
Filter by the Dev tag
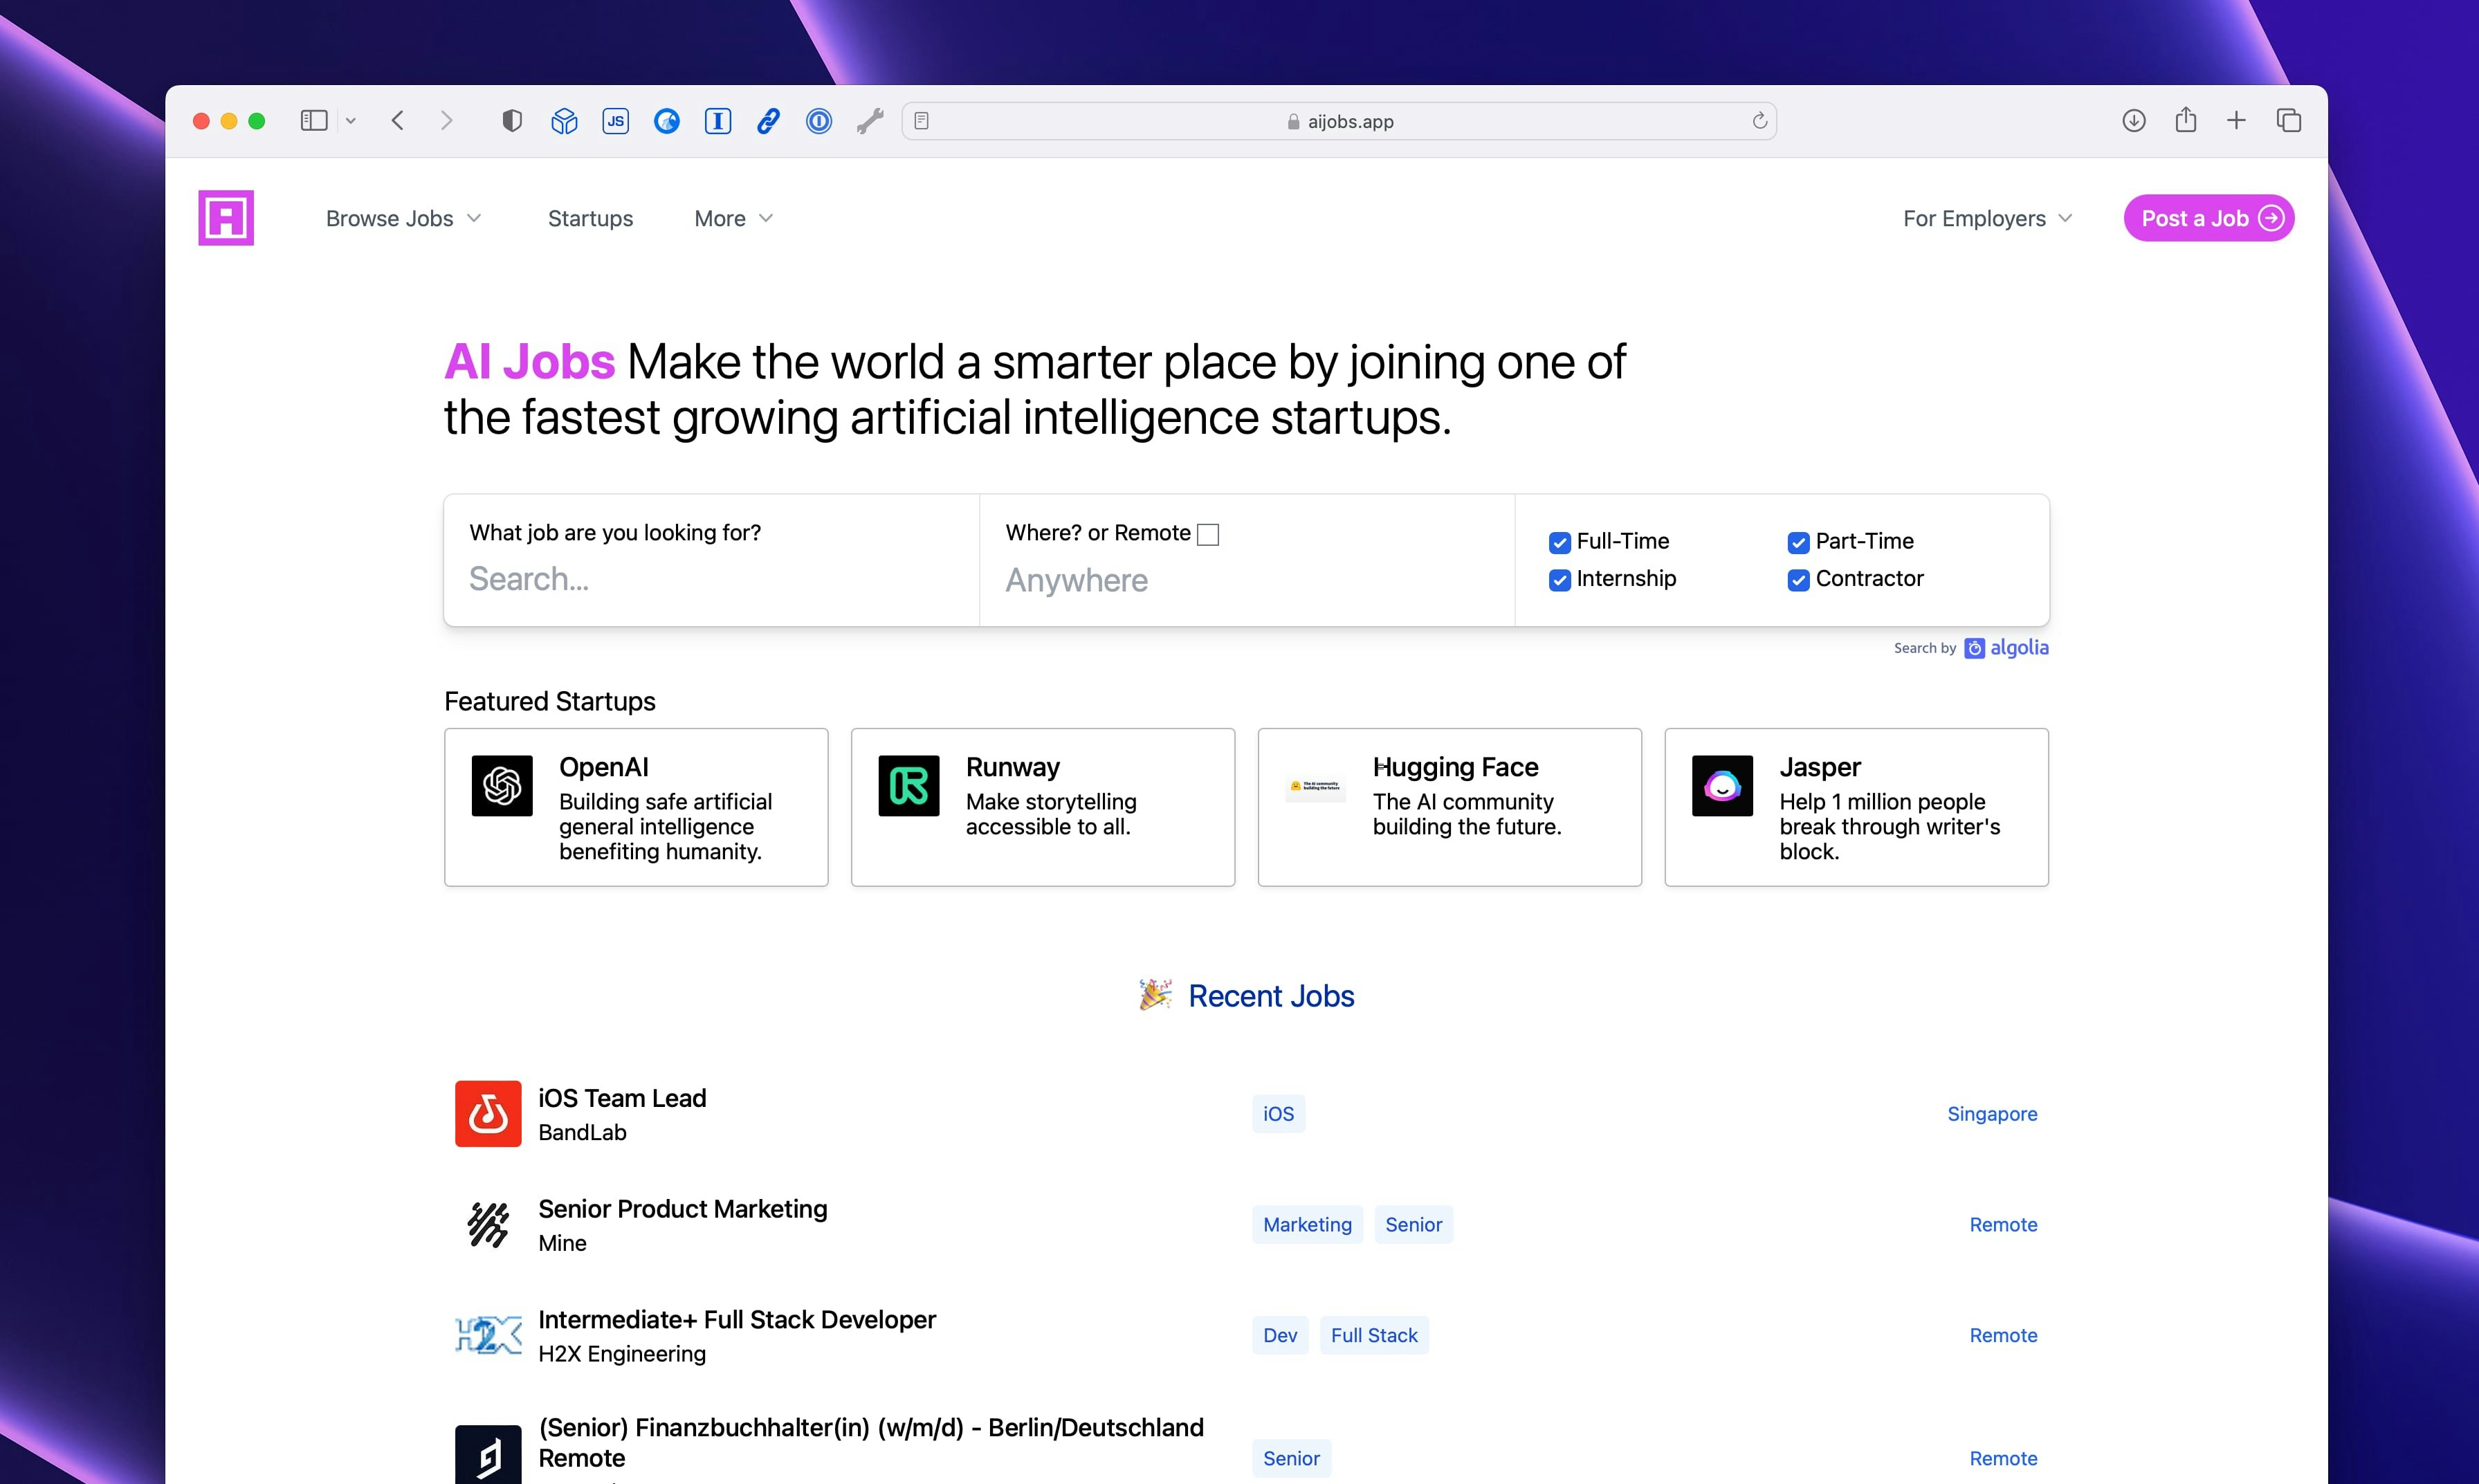1280,1336
